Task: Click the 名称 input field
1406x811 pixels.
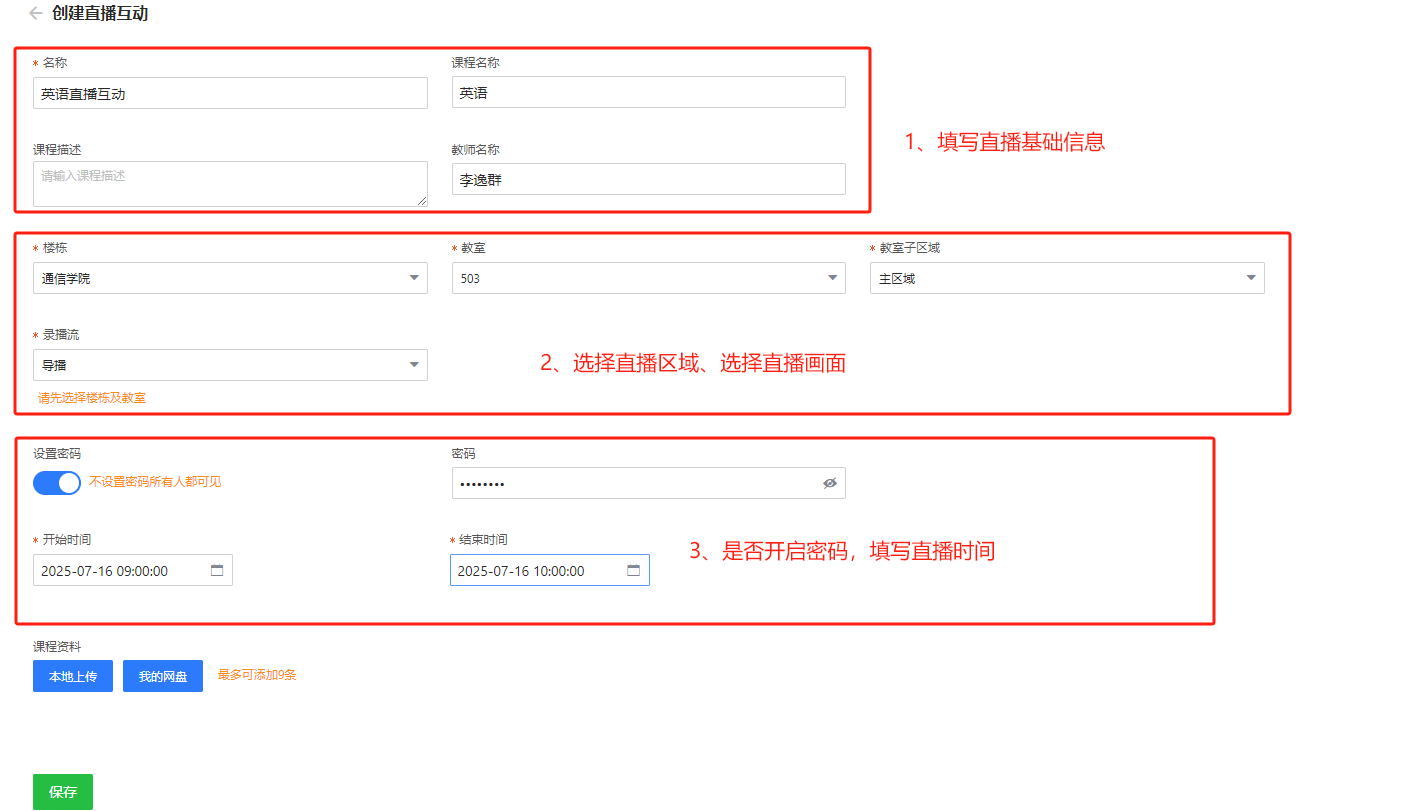Action: tap(230, 93)
